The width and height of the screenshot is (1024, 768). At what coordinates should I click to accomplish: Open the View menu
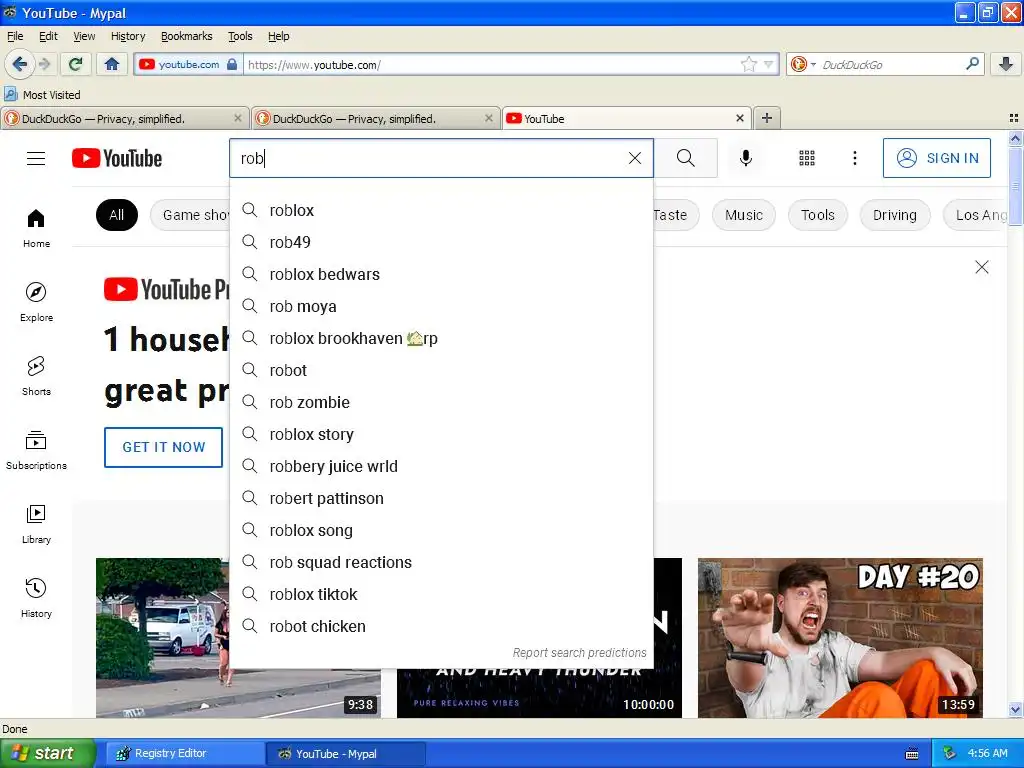(x=84, y=36)
